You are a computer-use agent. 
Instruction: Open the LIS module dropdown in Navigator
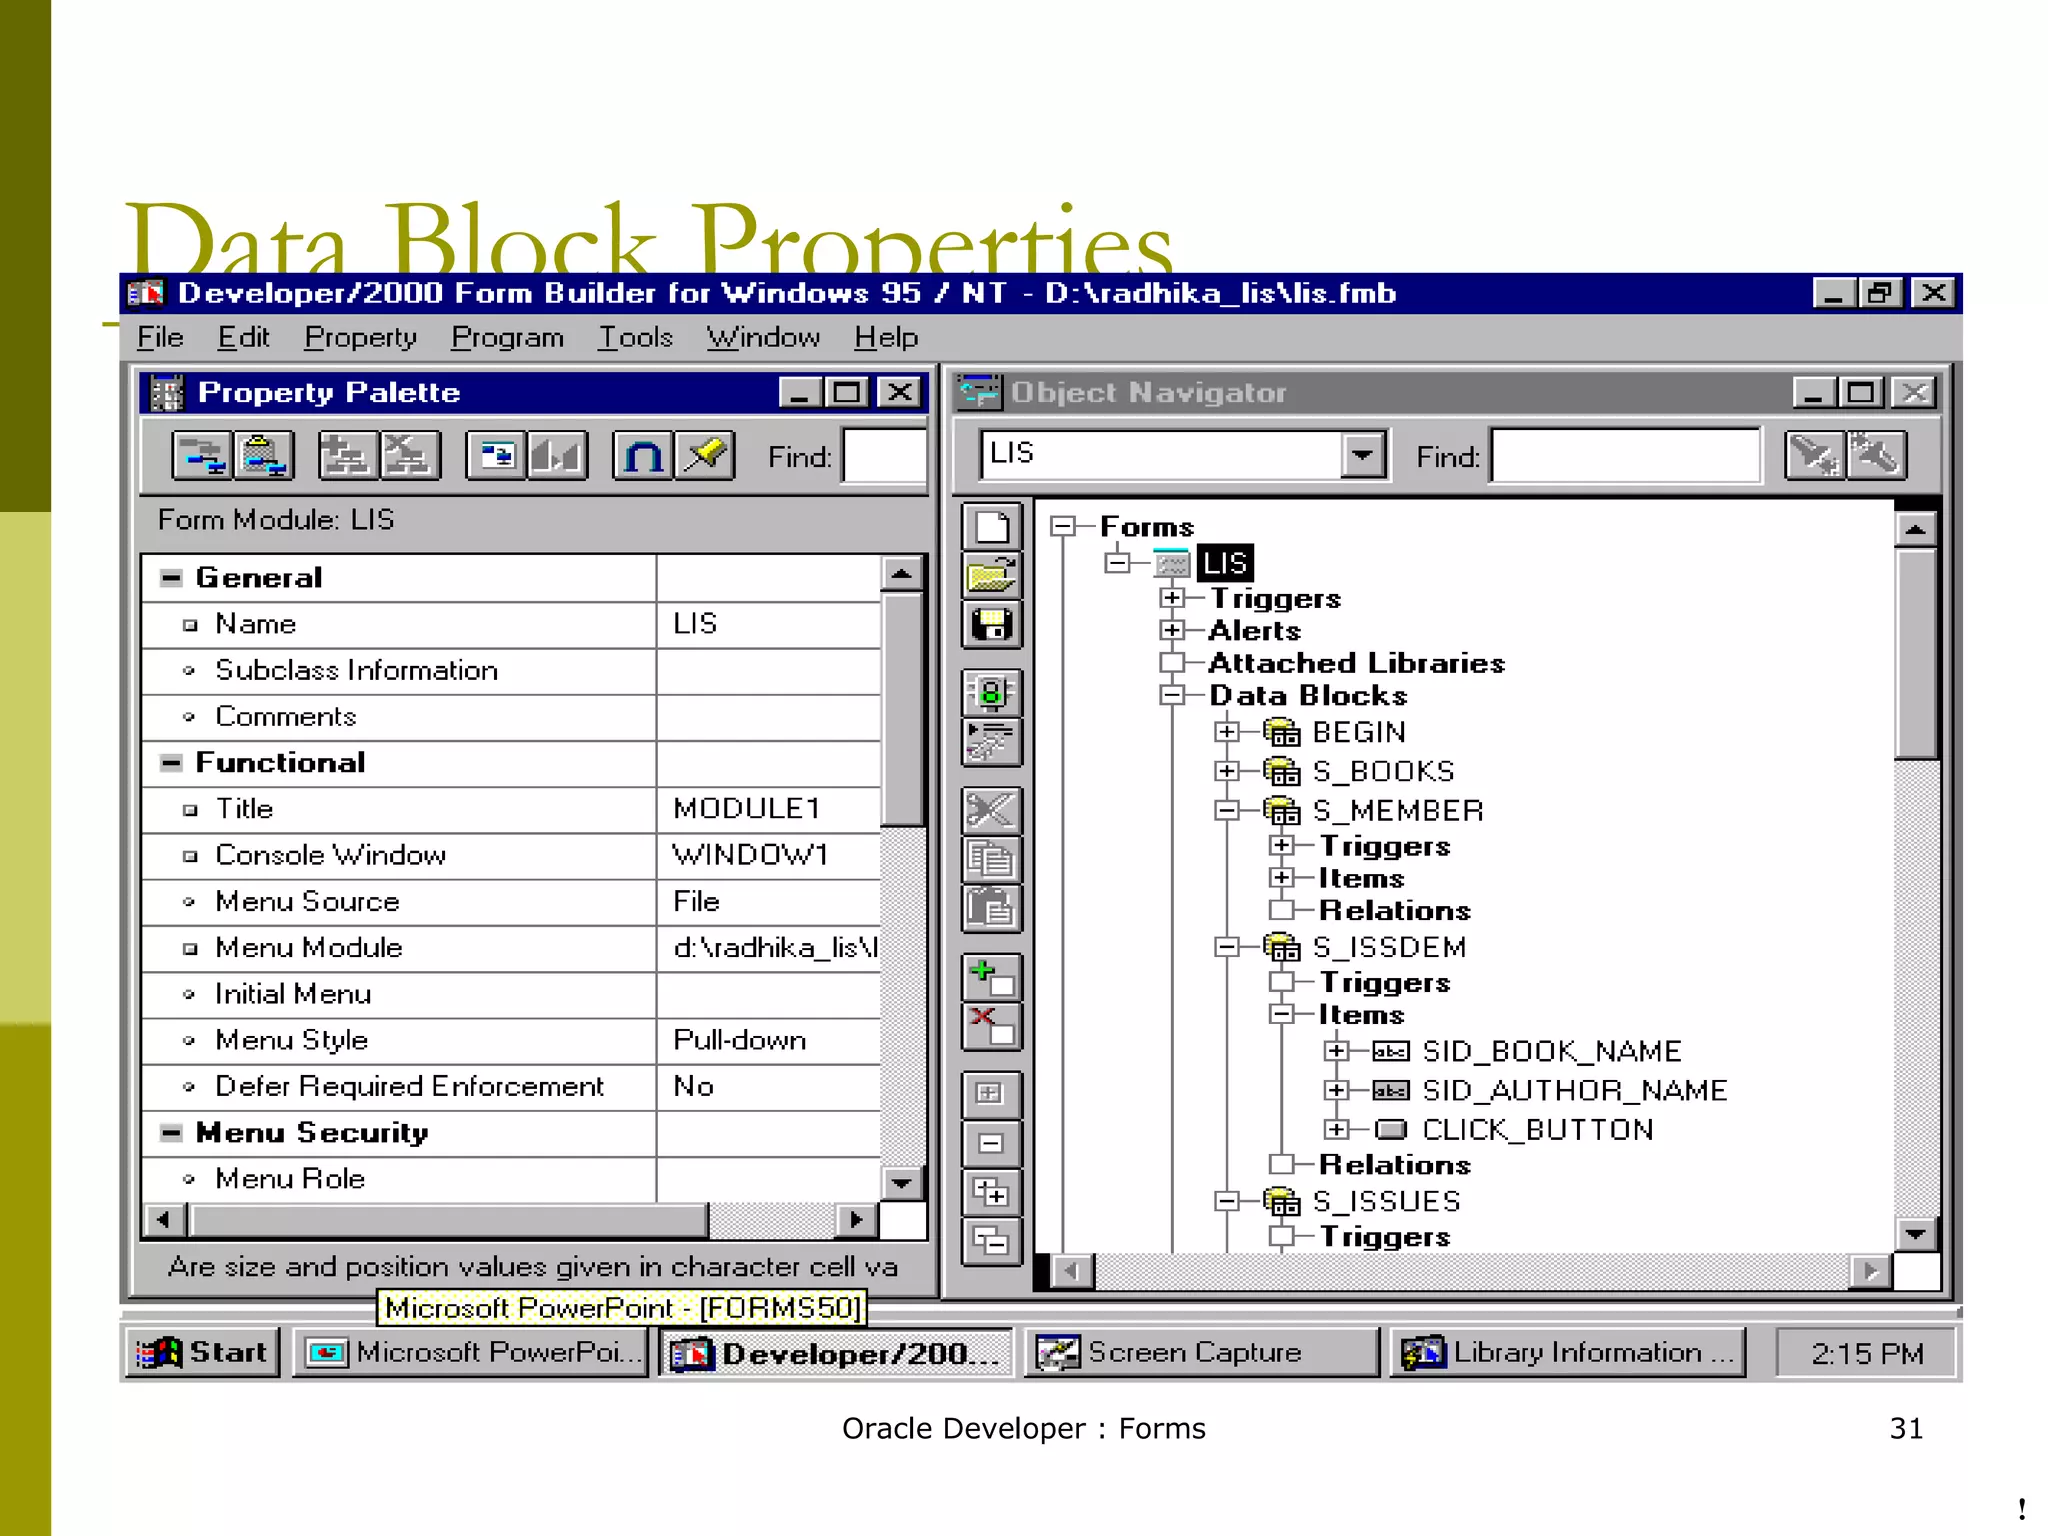(x=1362, y=455)
